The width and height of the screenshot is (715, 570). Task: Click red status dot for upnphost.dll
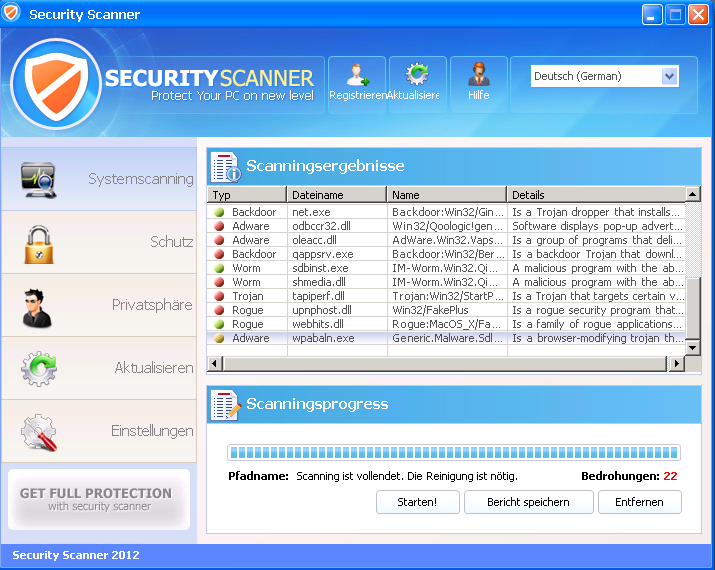tap(219, 310)
